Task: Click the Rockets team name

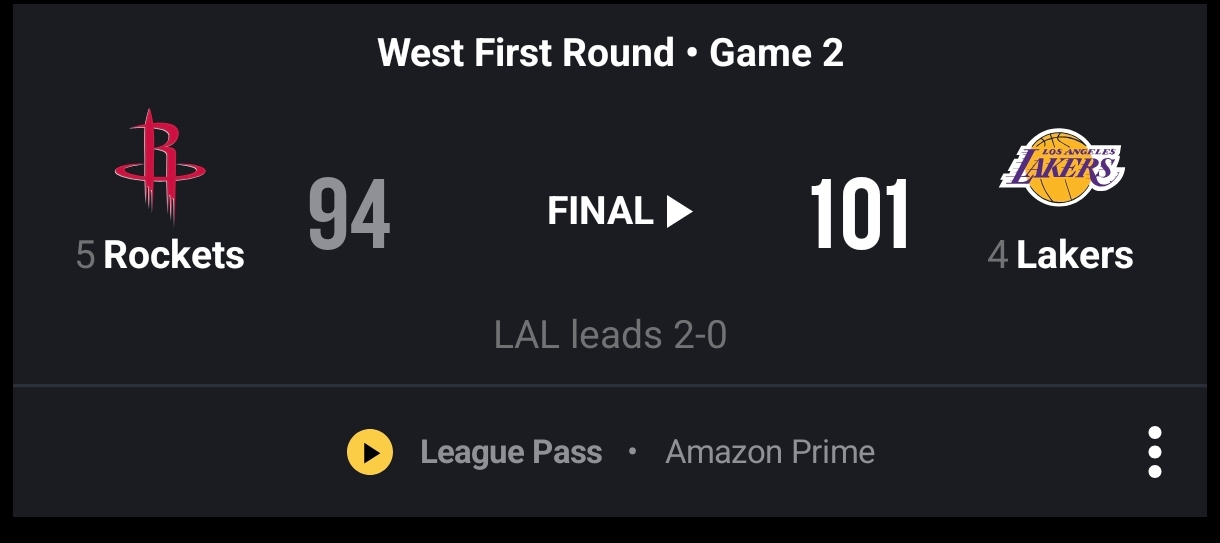Action: point(174,255)
